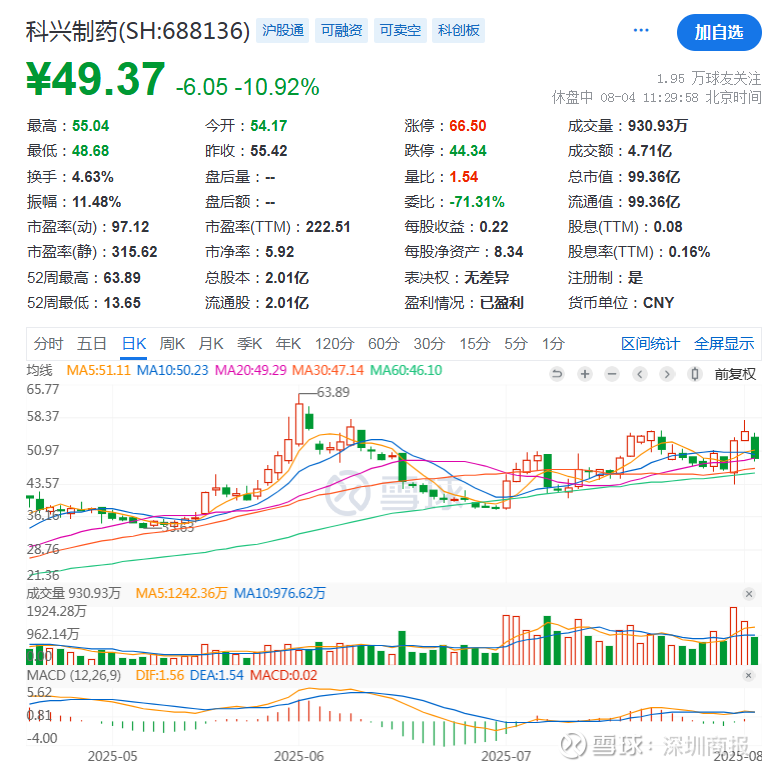Click the 52周最高 value 63.89
This screenshot has height=770, width=772.
122,278
